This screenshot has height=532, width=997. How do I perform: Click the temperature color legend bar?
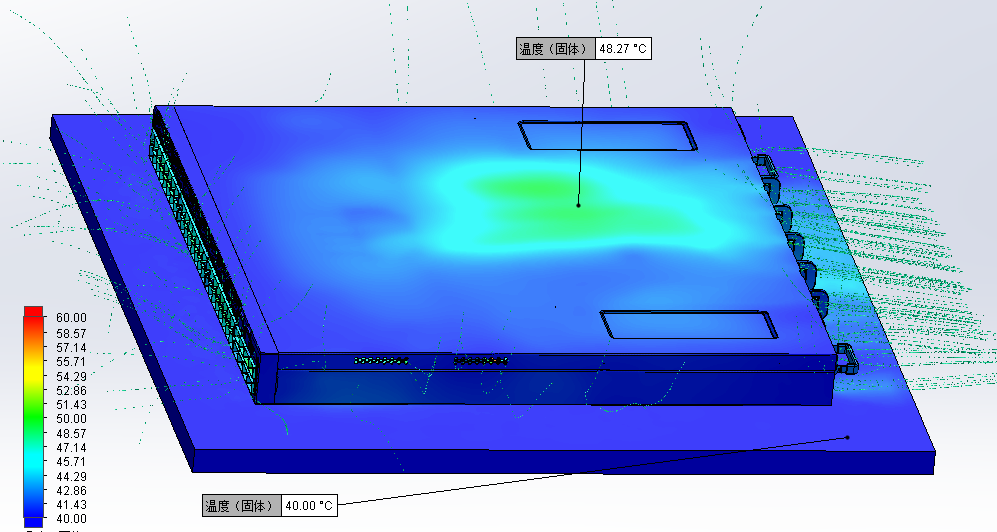pos(34,417)
